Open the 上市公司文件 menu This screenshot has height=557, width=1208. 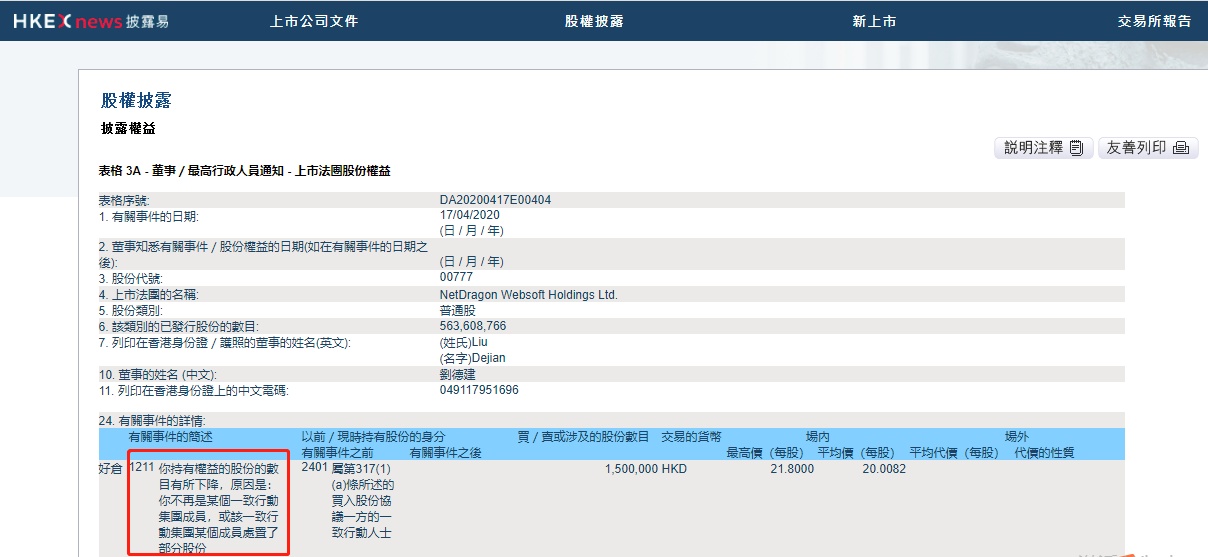tap(314, 21)
